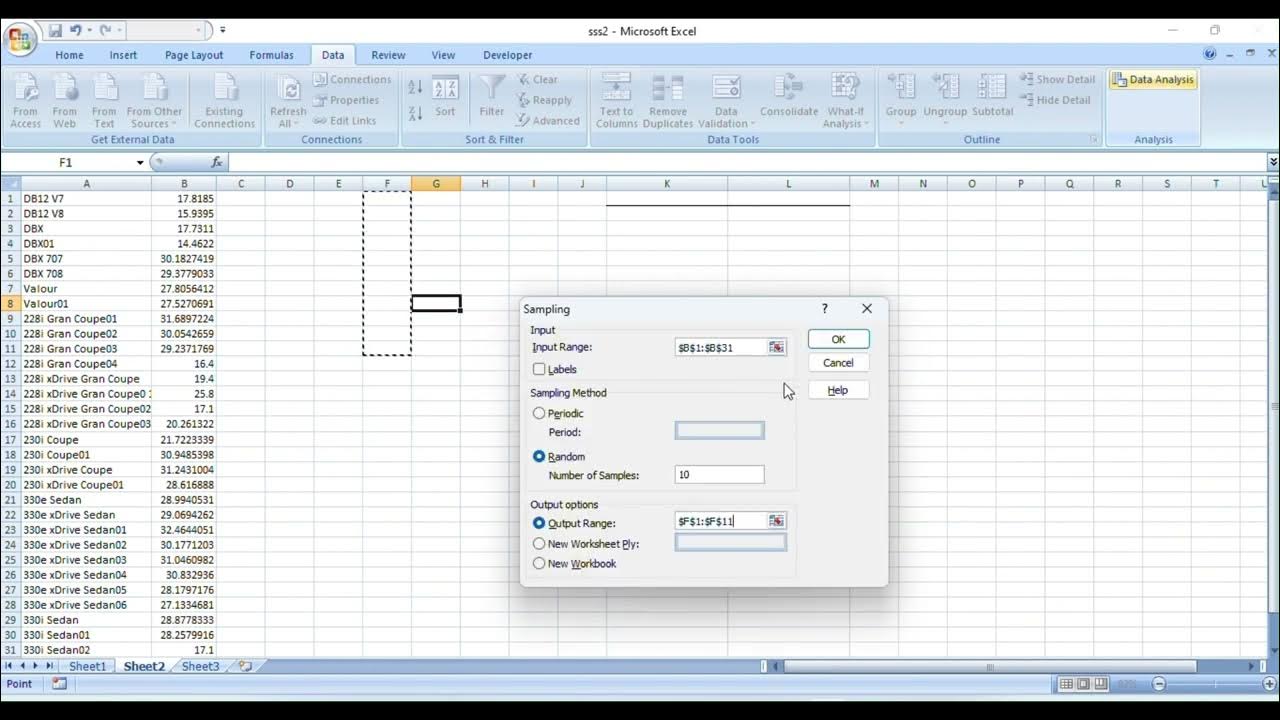Click Cancel in the Sampling dialog
The image size is (1280, 720).
coord(838,363)
